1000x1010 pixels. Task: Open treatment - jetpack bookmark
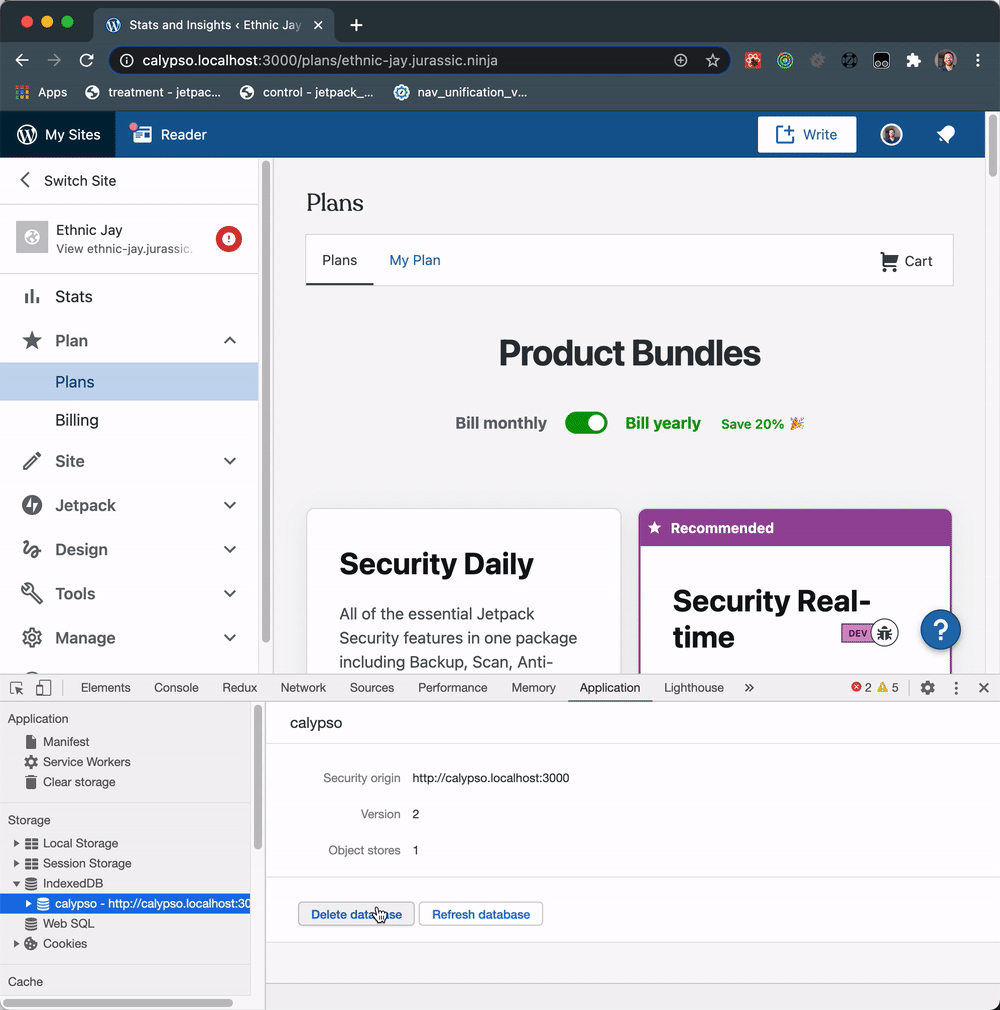[153, 92]
